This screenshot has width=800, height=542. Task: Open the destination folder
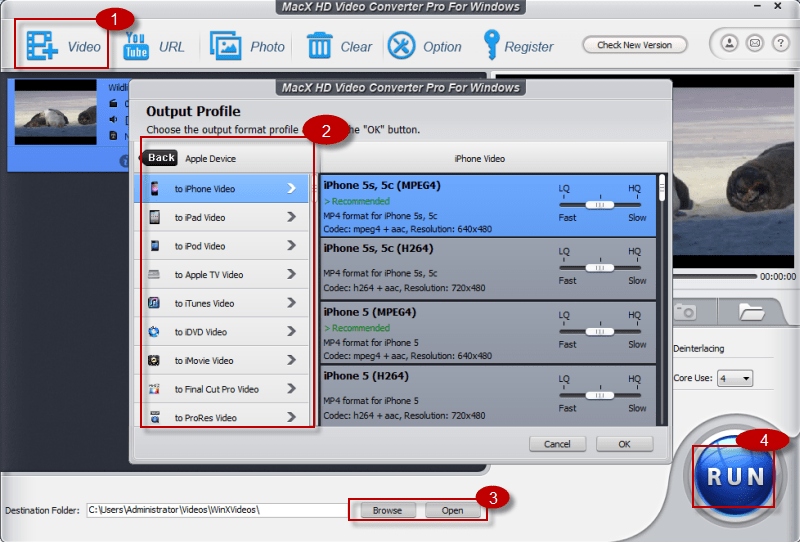453,510
